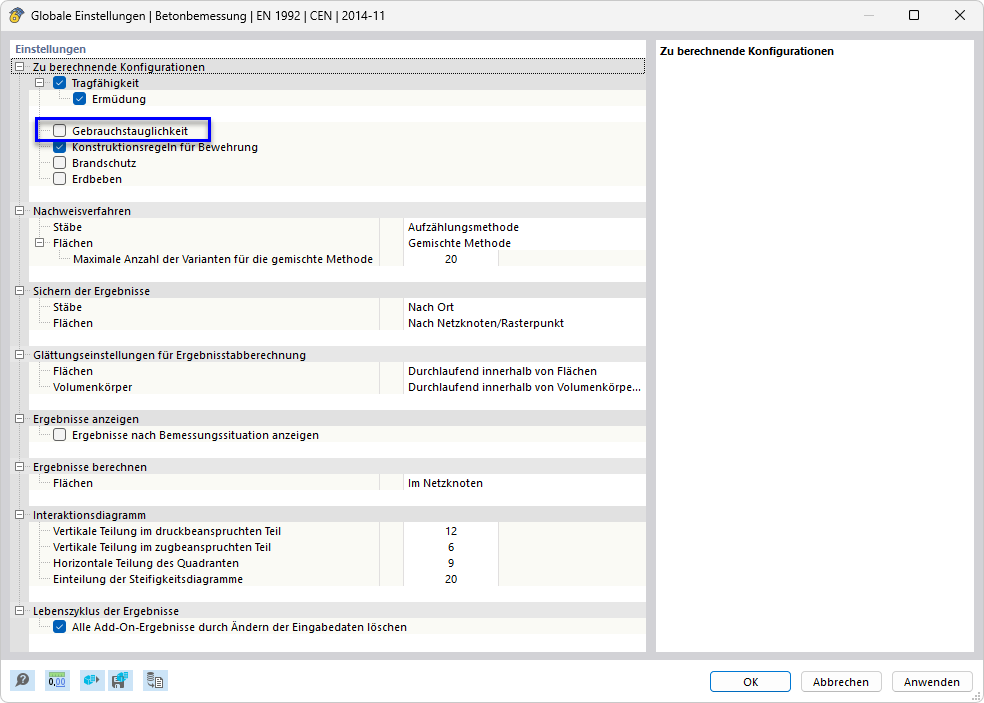Select row Maximale Anzahl der Varianten label

coord(222,259)
